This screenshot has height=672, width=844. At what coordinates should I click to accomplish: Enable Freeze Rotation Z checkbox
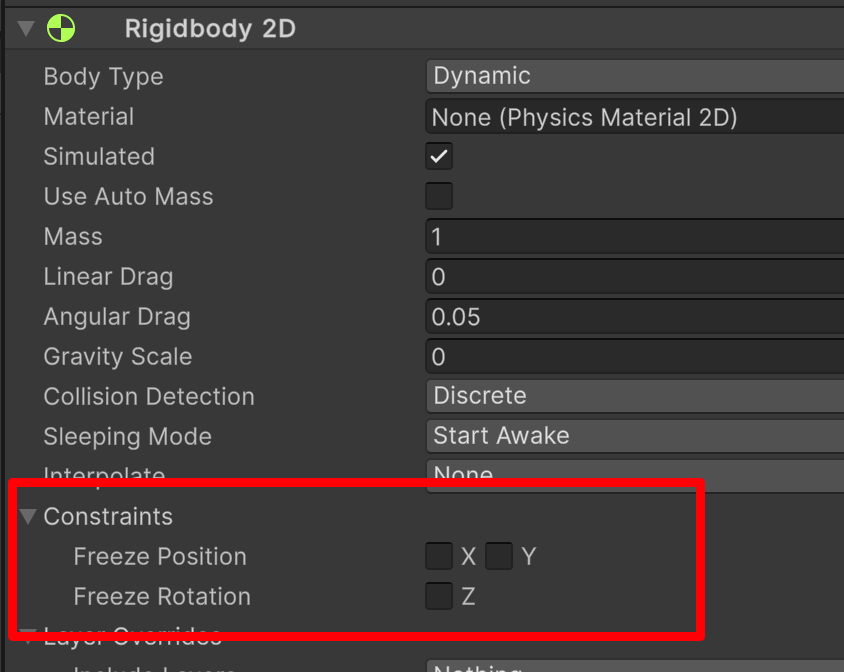(439, 596)
